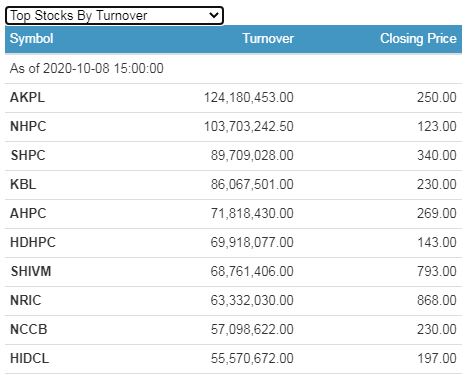The width and height of the screenshot is (466, 375).
Task: Select the Symbol column header
Action: pos(31,38)
